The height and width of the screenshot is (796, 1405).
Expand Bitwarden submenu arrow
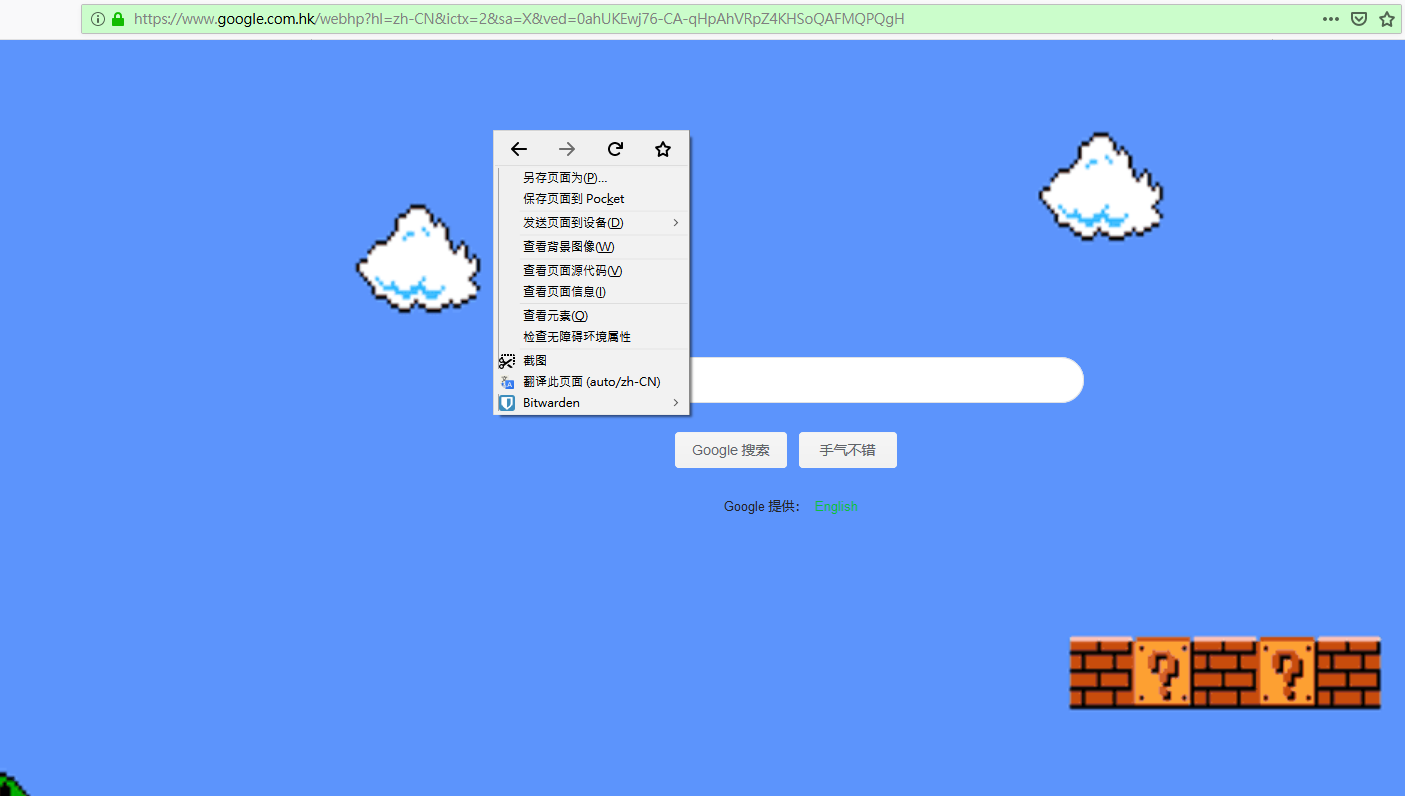676,403
